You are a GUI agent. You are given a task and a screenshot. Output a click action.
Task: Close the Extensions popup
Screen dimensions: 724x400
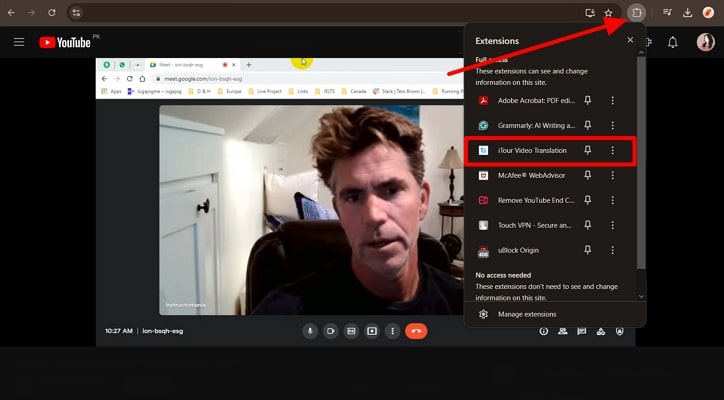(x=630, y=40)
